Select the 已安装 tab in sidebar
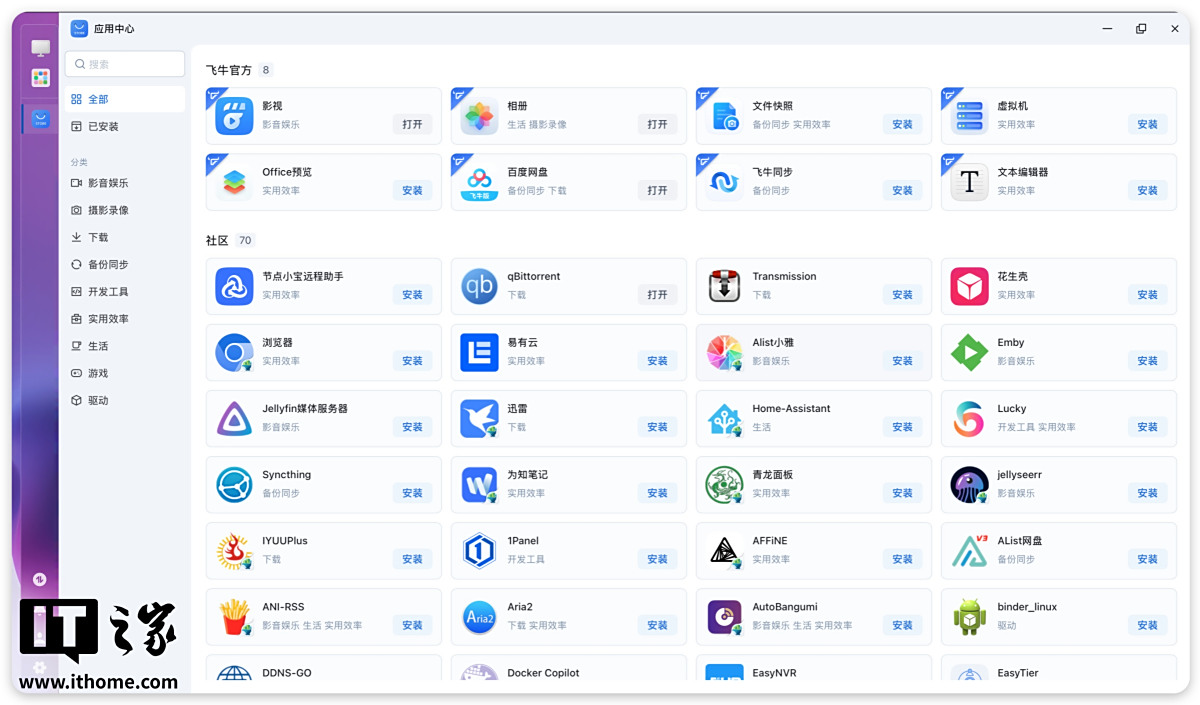The width and height of the screenshot is (1200, 705). click(x=103, y=127)
